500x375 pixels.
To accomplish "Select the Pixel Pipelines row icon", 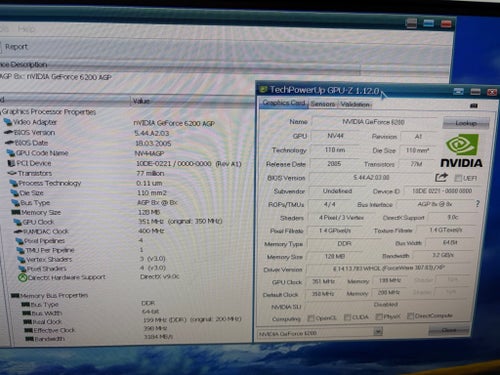I will click(19, 241).
